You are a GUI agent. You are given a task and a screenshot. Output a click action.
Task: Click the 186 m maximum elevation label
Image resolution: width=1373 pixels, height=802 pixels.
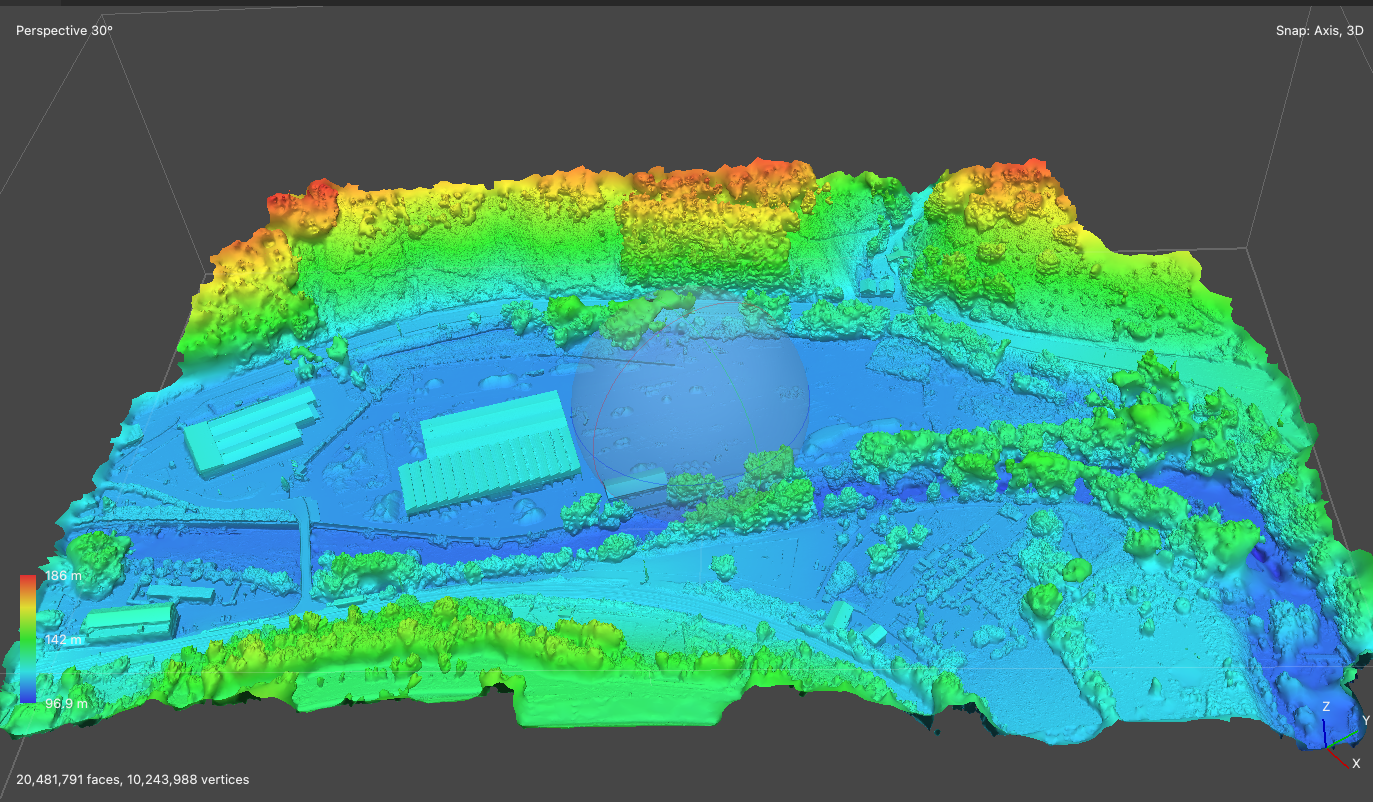[62, 577]
